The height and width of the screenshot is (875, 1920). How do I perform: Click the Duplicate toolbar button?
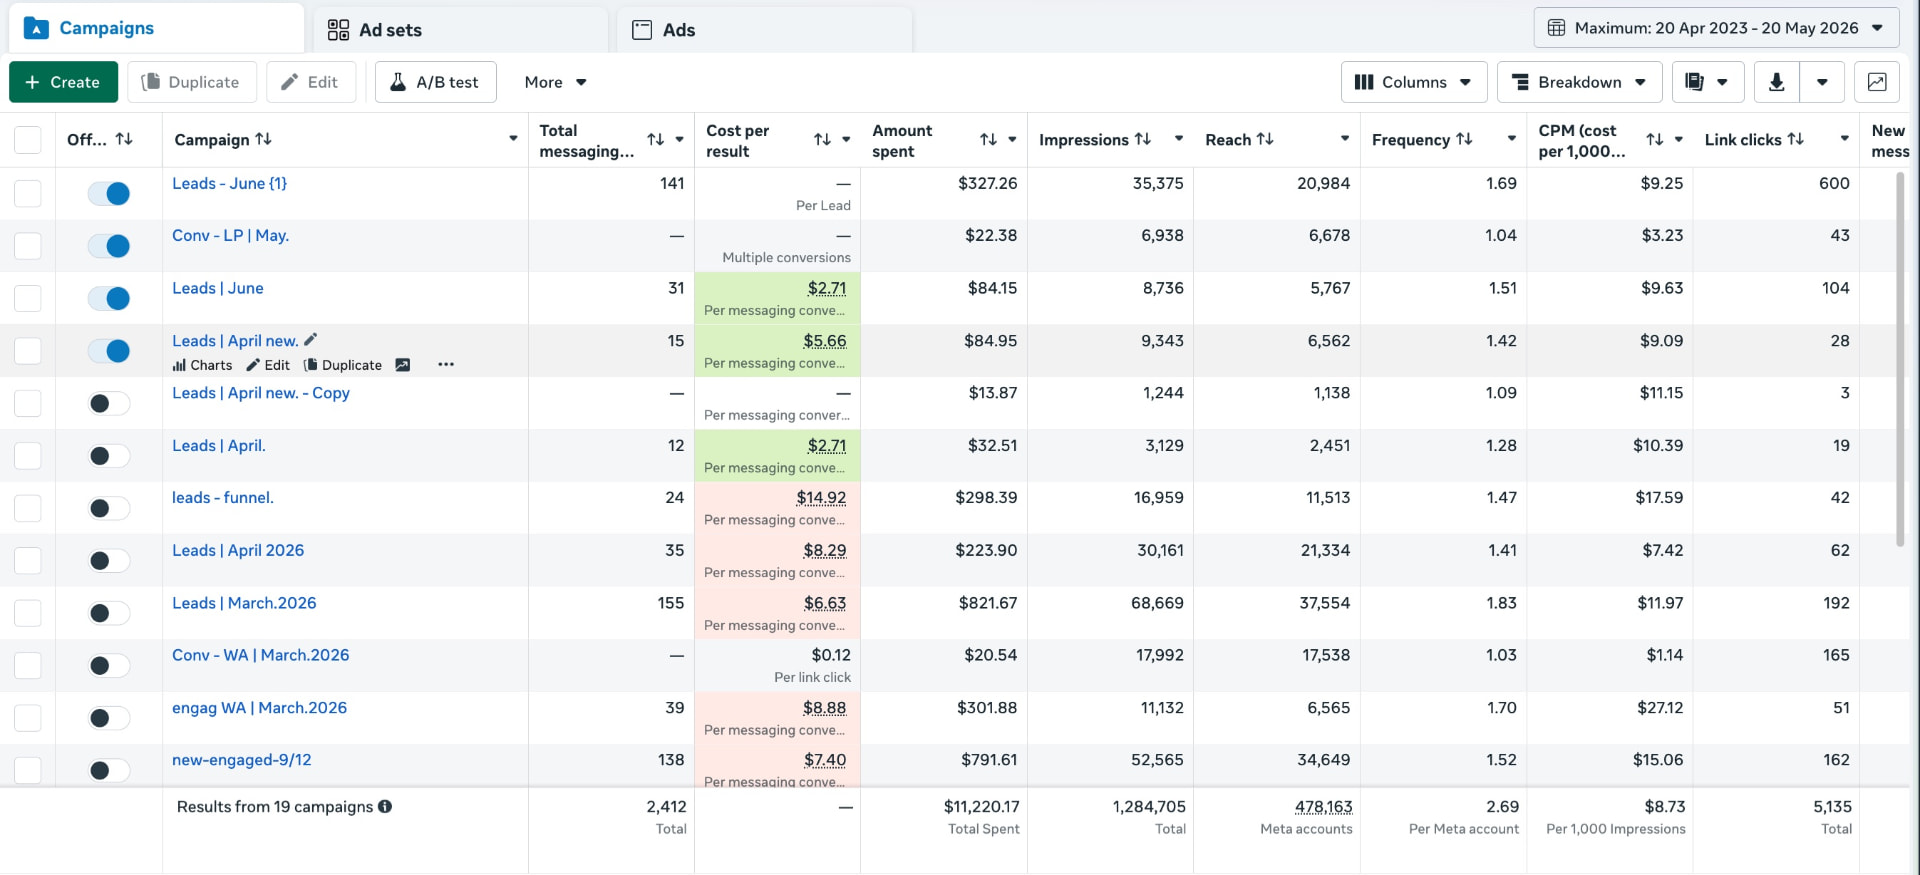tap(192, 82)
